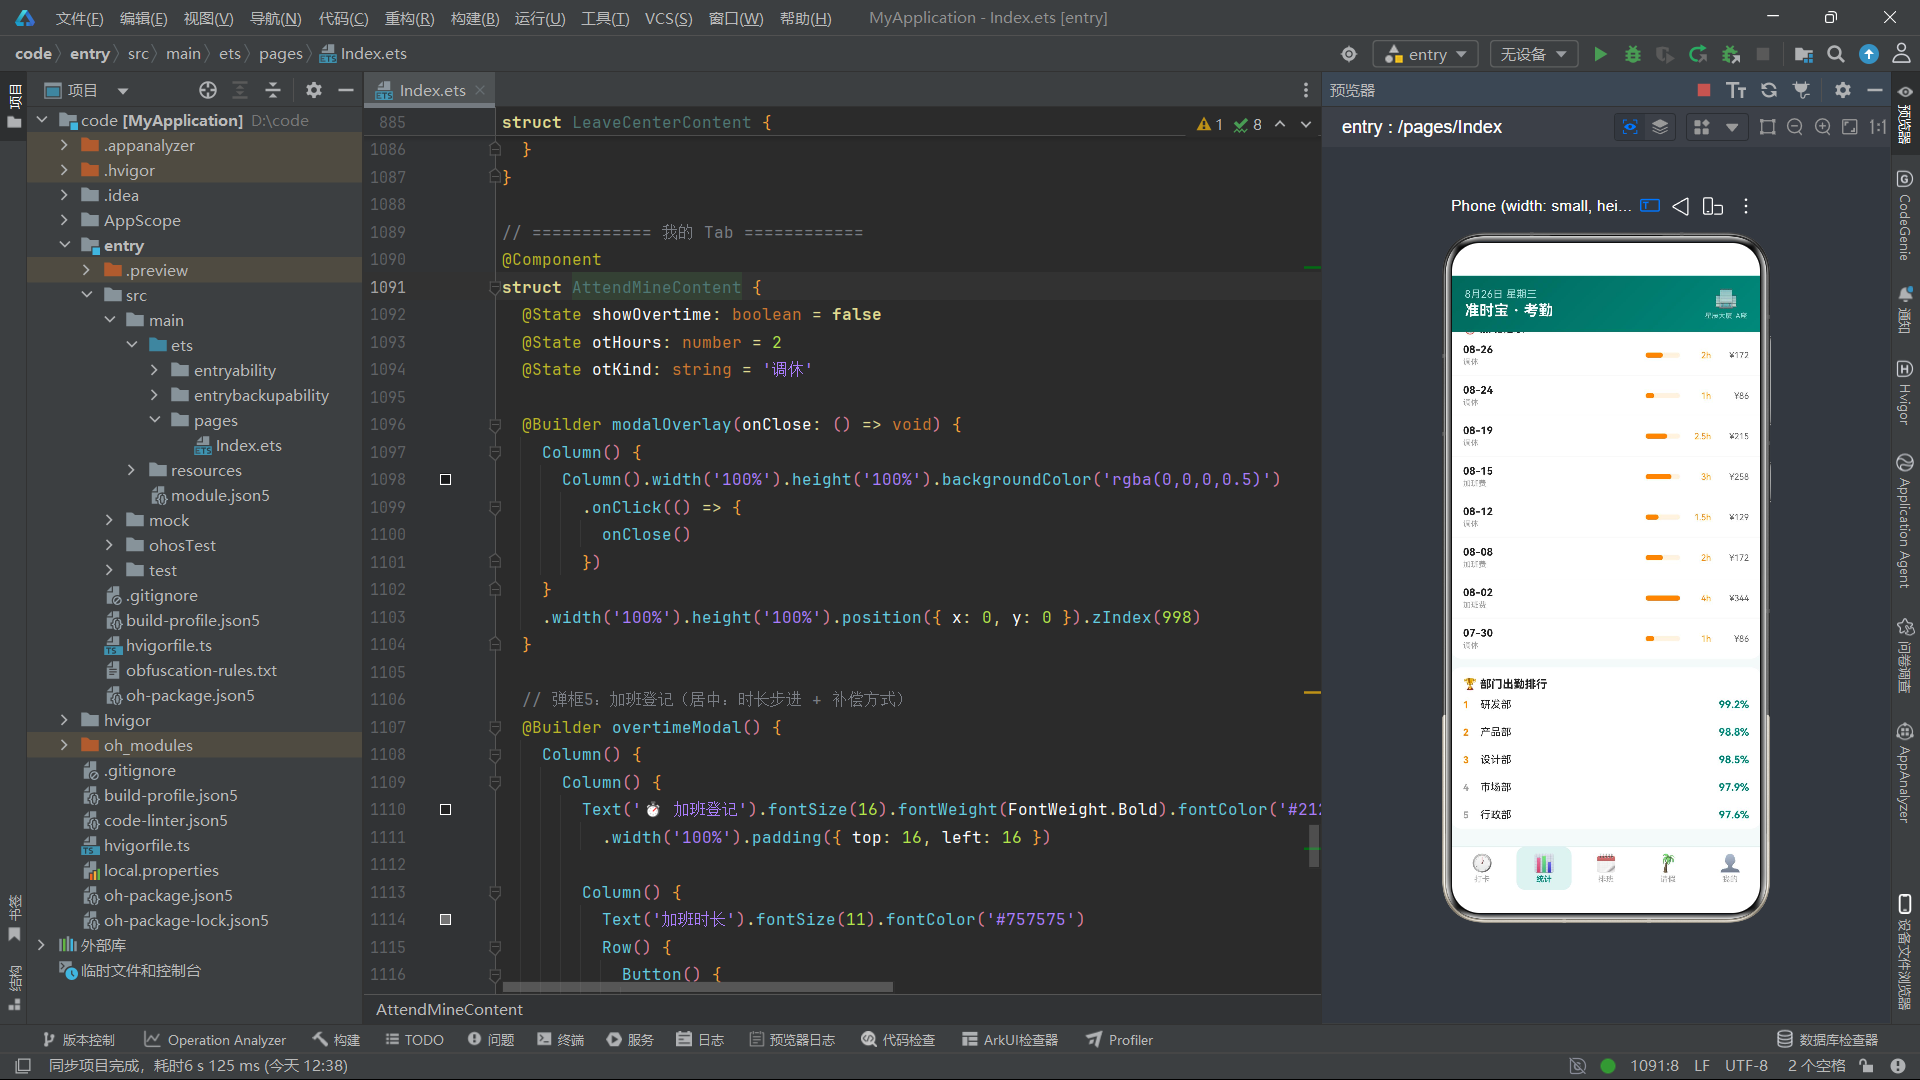Screen dimensions: 1920x1080
Task: Zoom in the preview
Action: point(1823,127)
